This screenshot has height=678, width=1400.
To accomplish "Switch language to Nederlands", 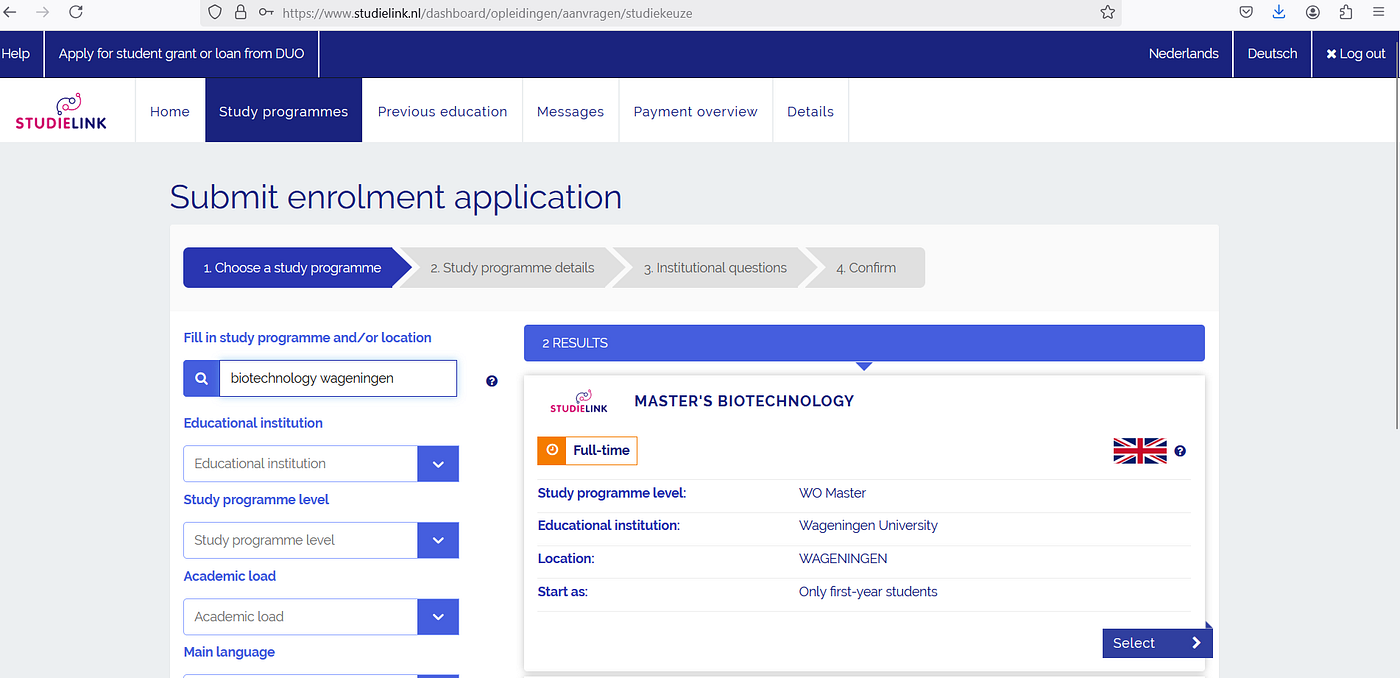I will pos(1184,54).
